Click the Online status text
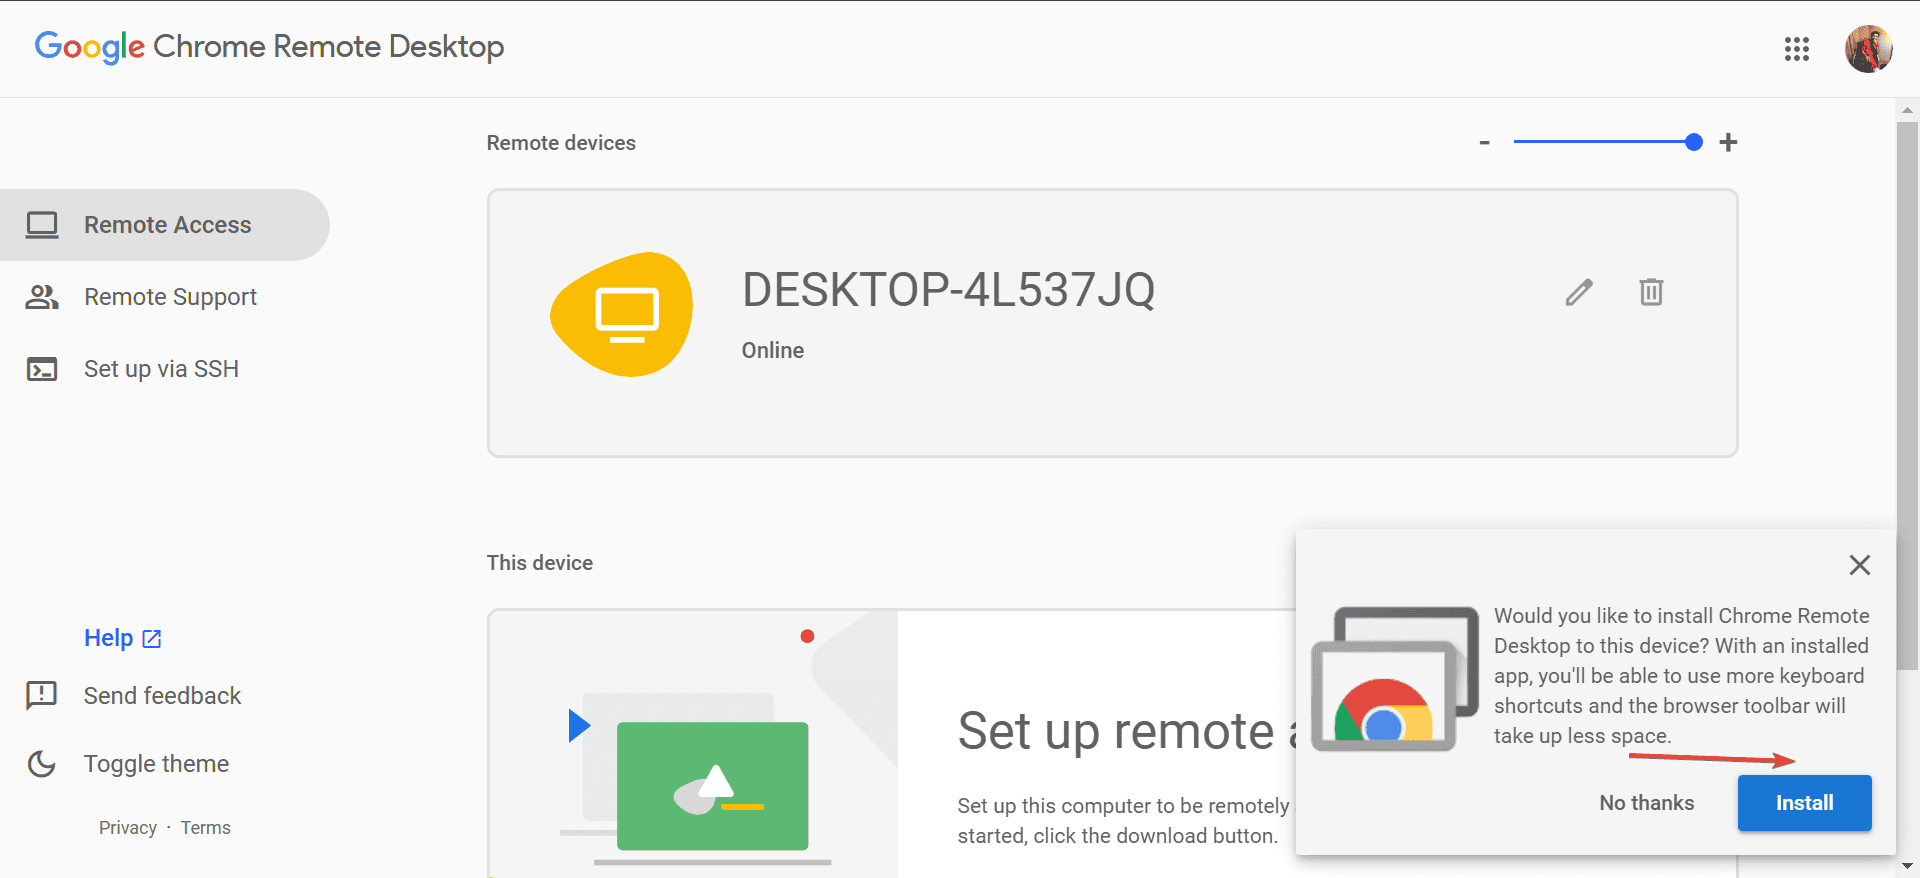Viewport: 1920px width, 878px height. 773,350
